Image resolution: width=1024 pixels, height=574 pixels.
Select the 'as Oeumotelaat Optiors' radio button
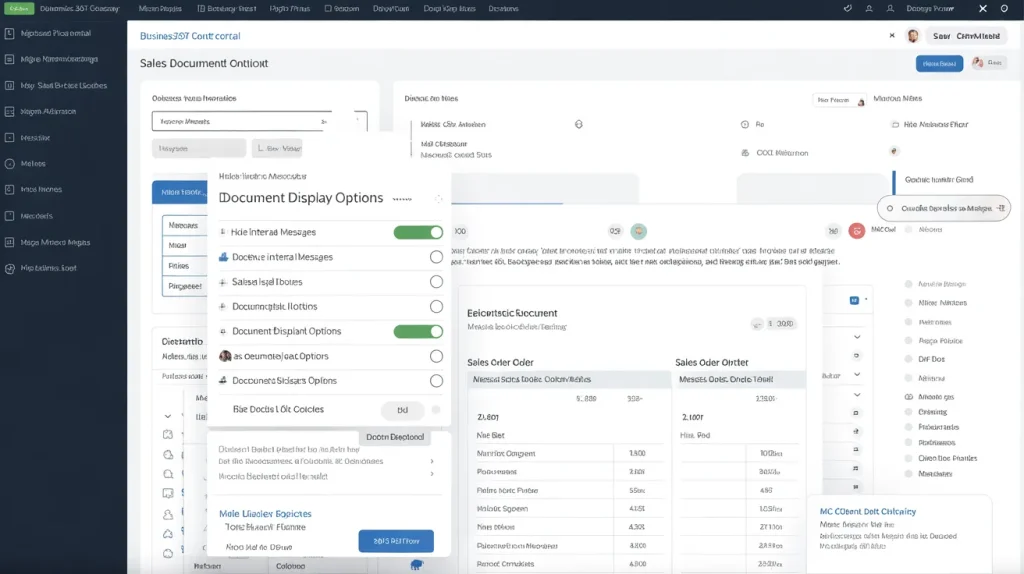pos(436,357)
